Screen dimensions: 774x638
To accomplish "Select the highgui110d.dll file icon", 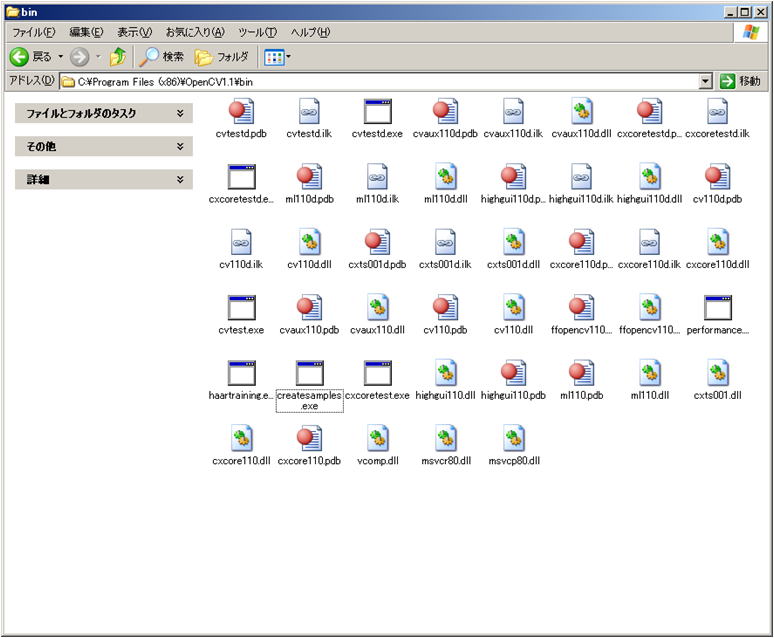I will [x=650, y=177].
